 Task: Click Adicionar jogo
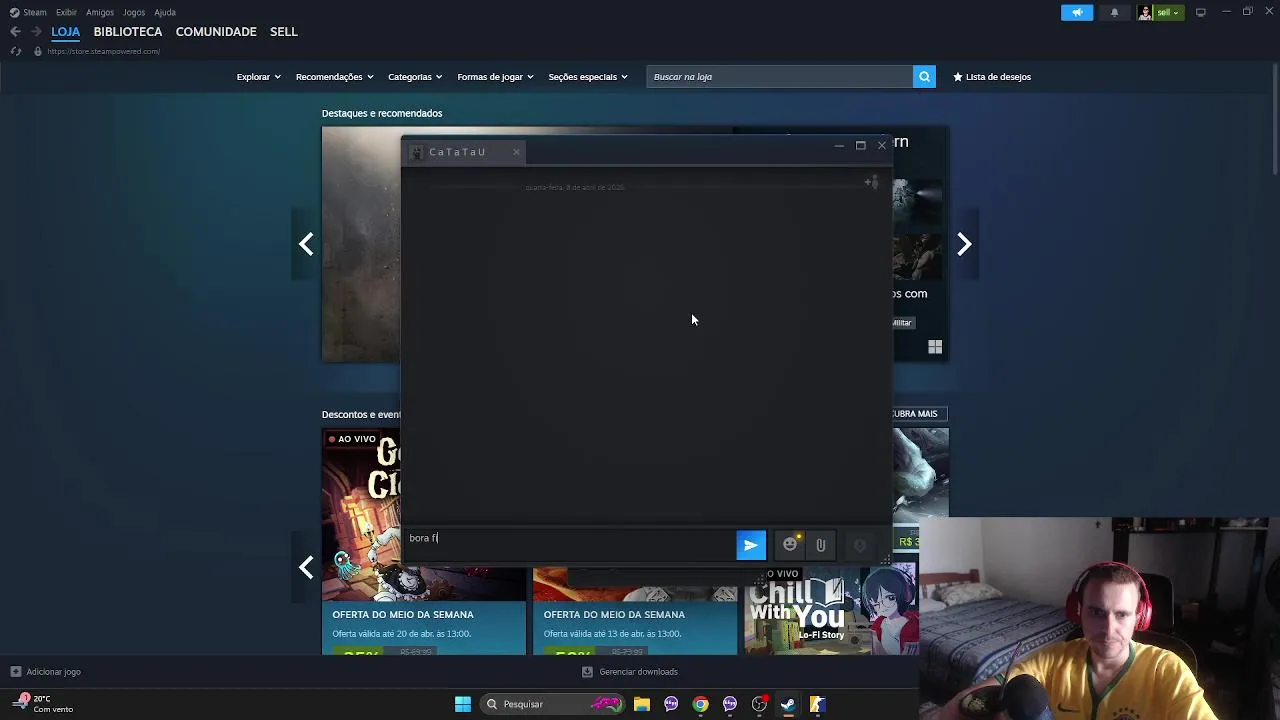point(45,672)
